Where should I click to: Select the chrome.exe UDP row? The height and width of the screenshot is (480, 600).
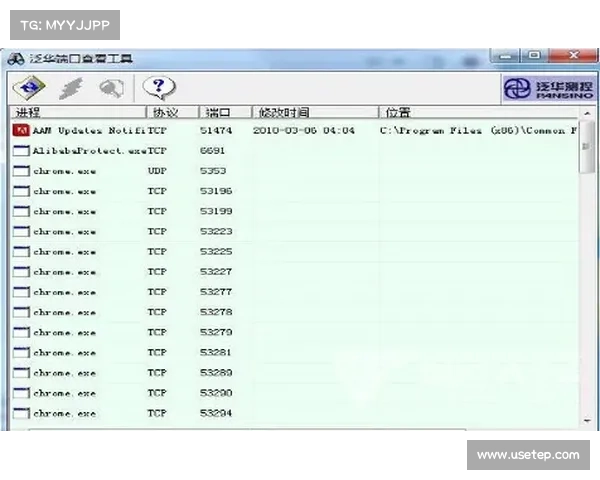(295, 171)
